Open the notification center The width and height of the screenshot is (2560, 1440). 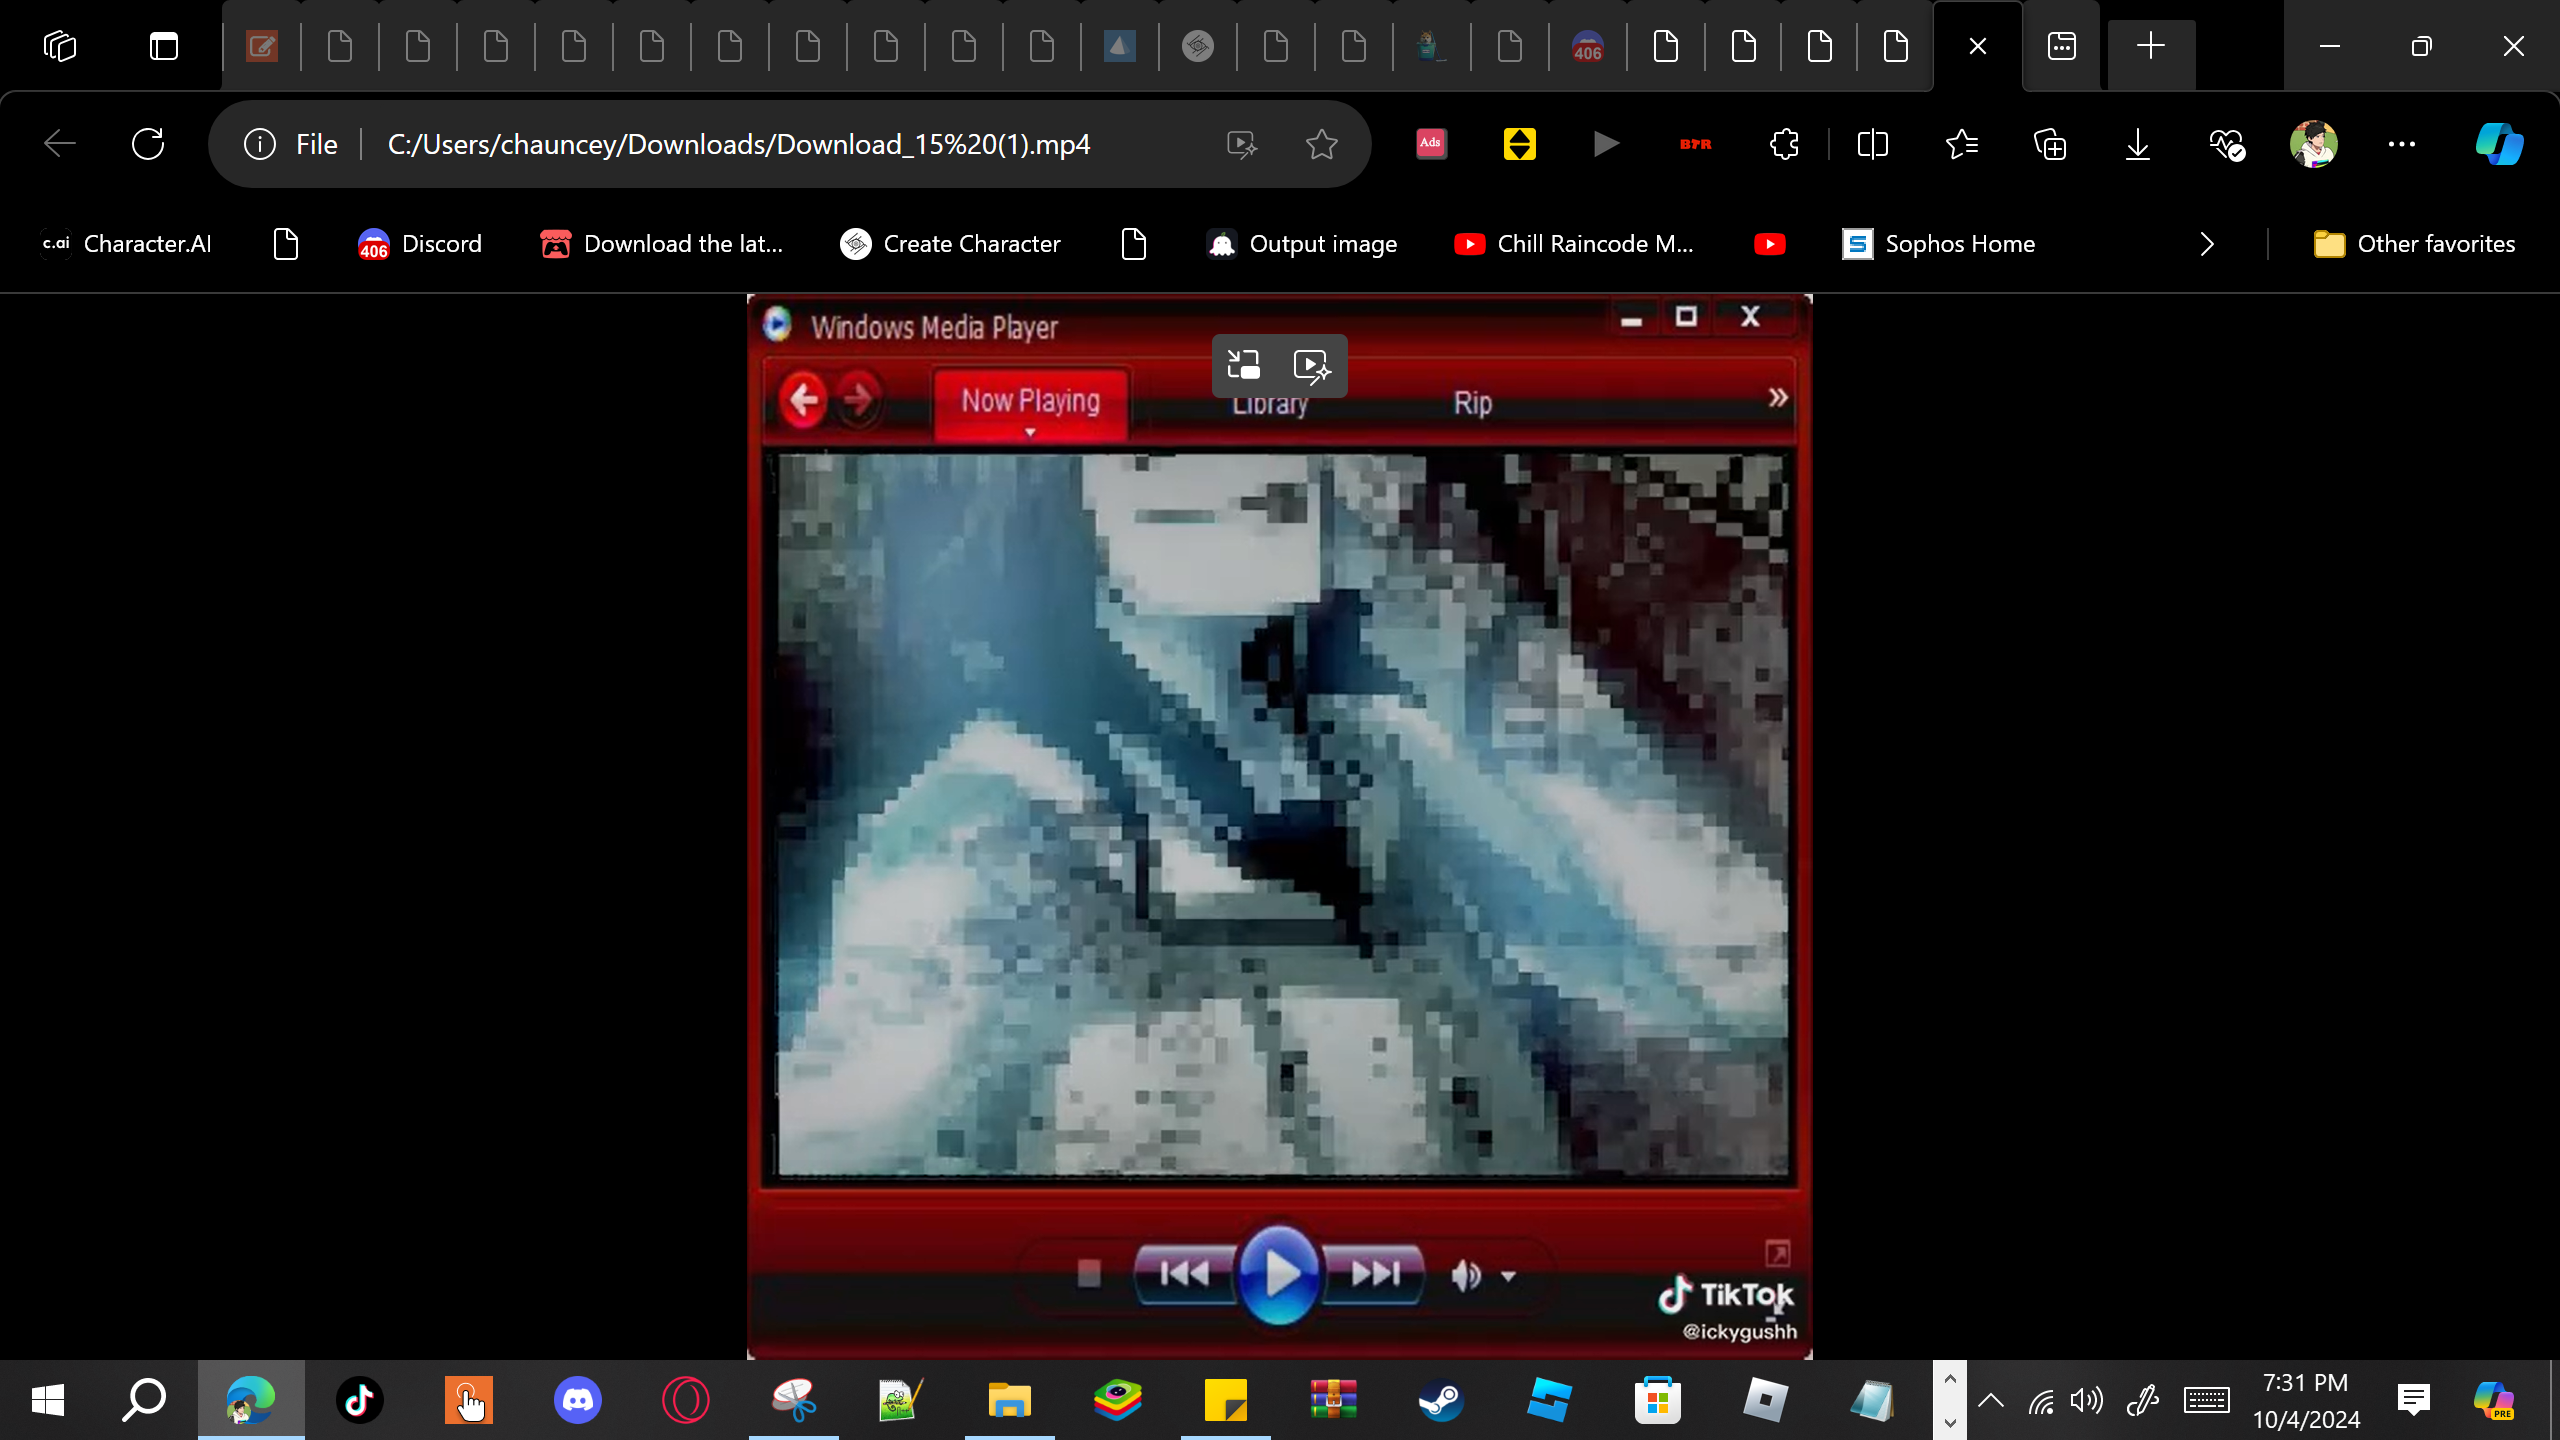tap(2414, 1400)
